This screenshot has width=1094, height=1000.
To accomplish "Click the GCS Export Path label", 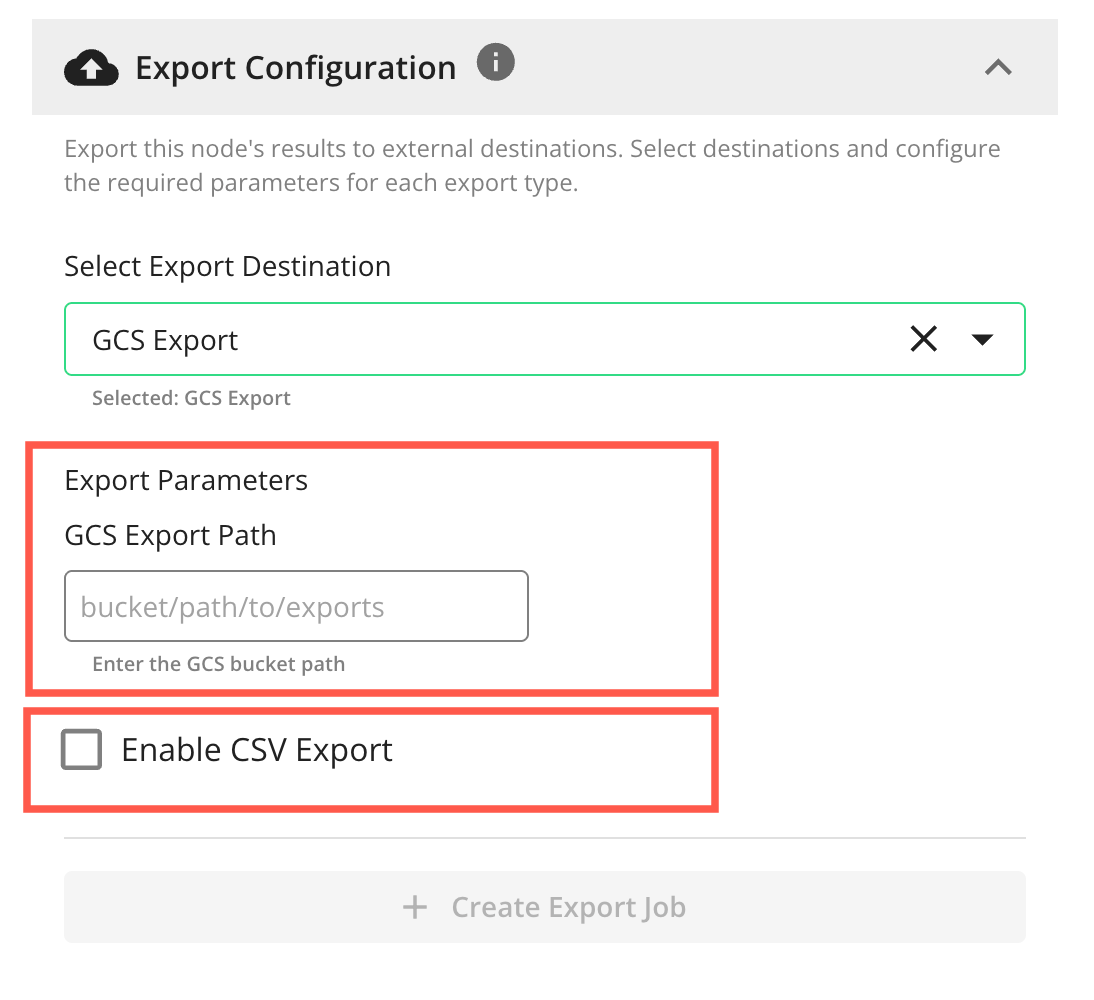I will [170, 535].
